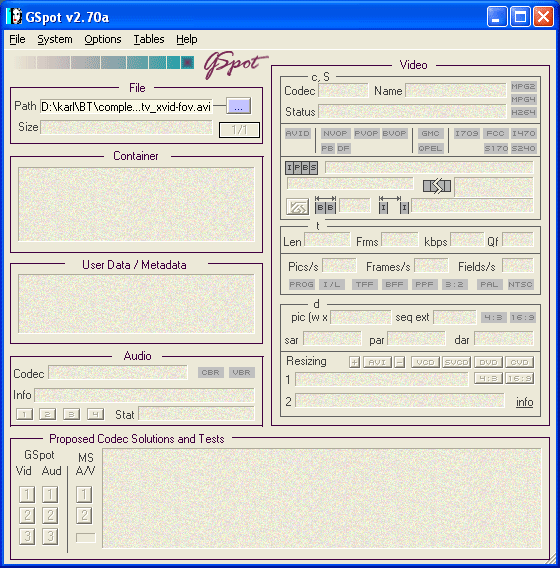Click GSpot Vid test button 1
This screenshot has height=568, width=560.
click(27, 494)
